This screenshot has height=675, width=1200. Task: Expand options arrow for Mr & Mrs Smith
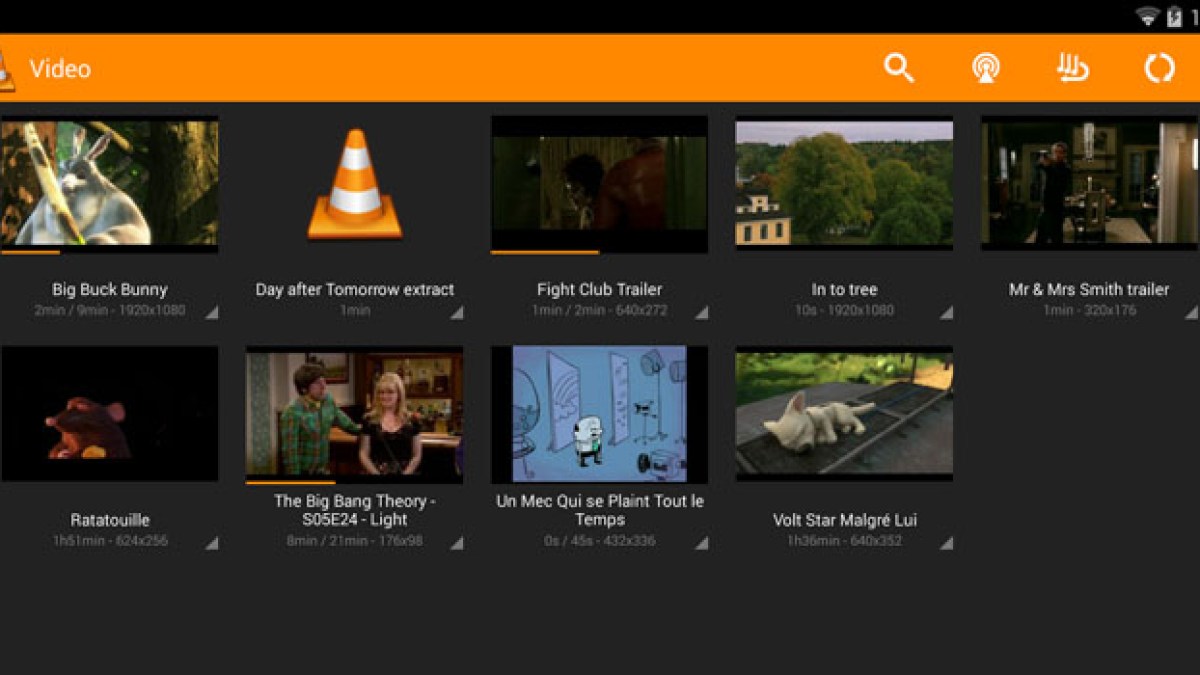pyautogui.click(x=1191, y=313)
